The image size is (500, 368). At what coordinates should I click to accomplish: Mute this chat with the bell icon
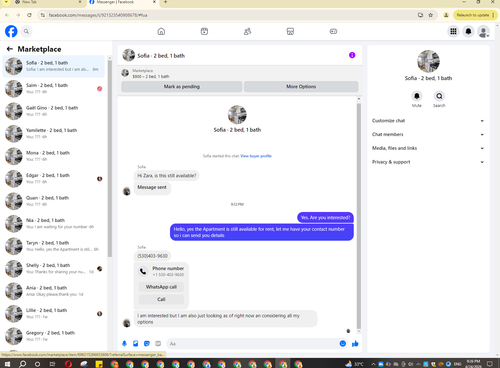coord(417,96)
